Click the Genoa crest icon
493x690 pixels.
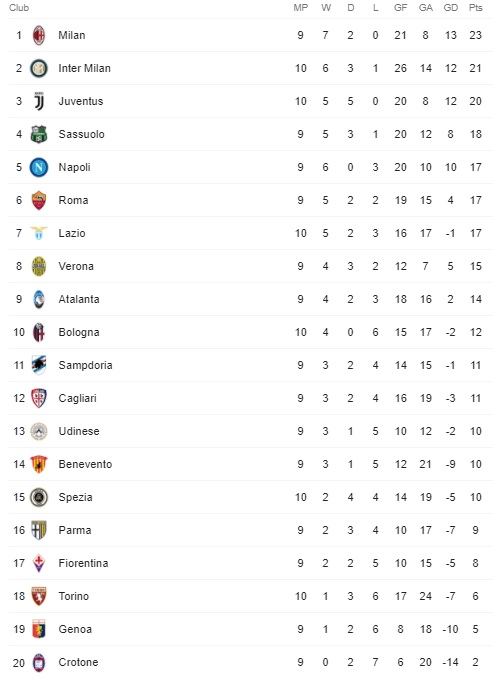(x=39, y=629)
